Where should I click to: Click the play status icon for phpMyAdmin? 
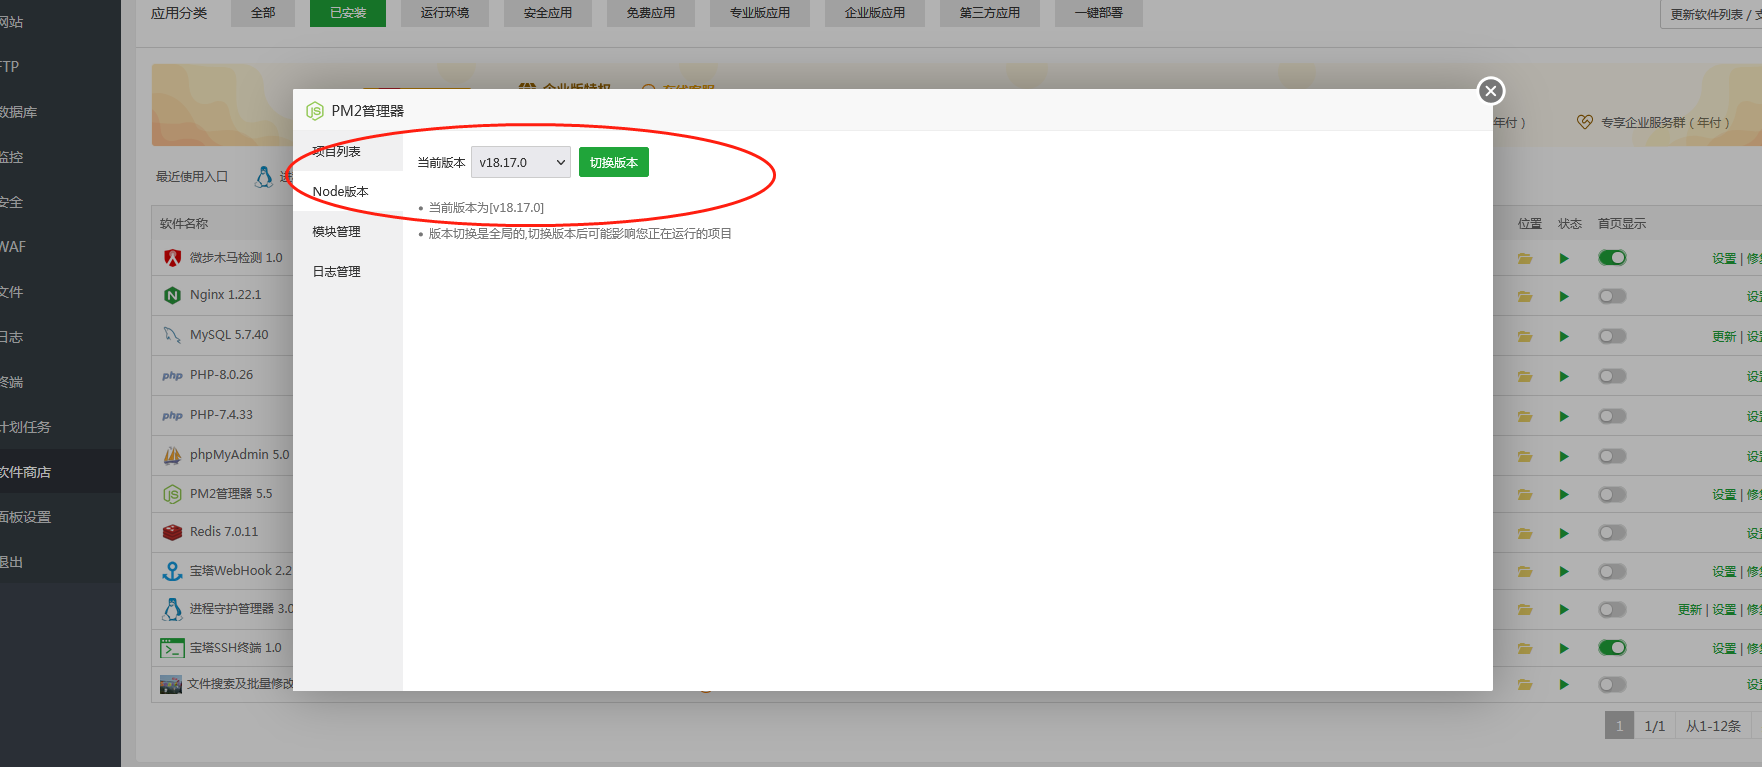tap(1564, 456)
